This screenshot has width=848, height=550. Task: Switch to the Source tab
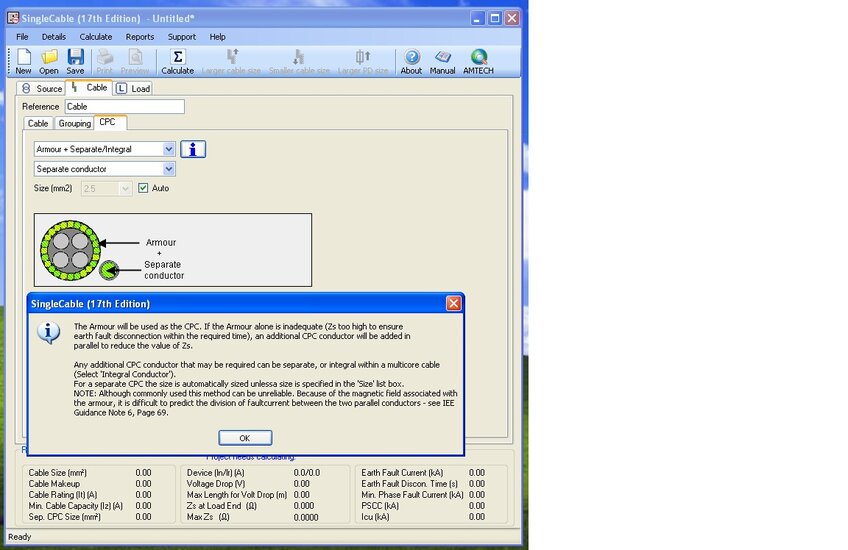(x=41, y=89)
